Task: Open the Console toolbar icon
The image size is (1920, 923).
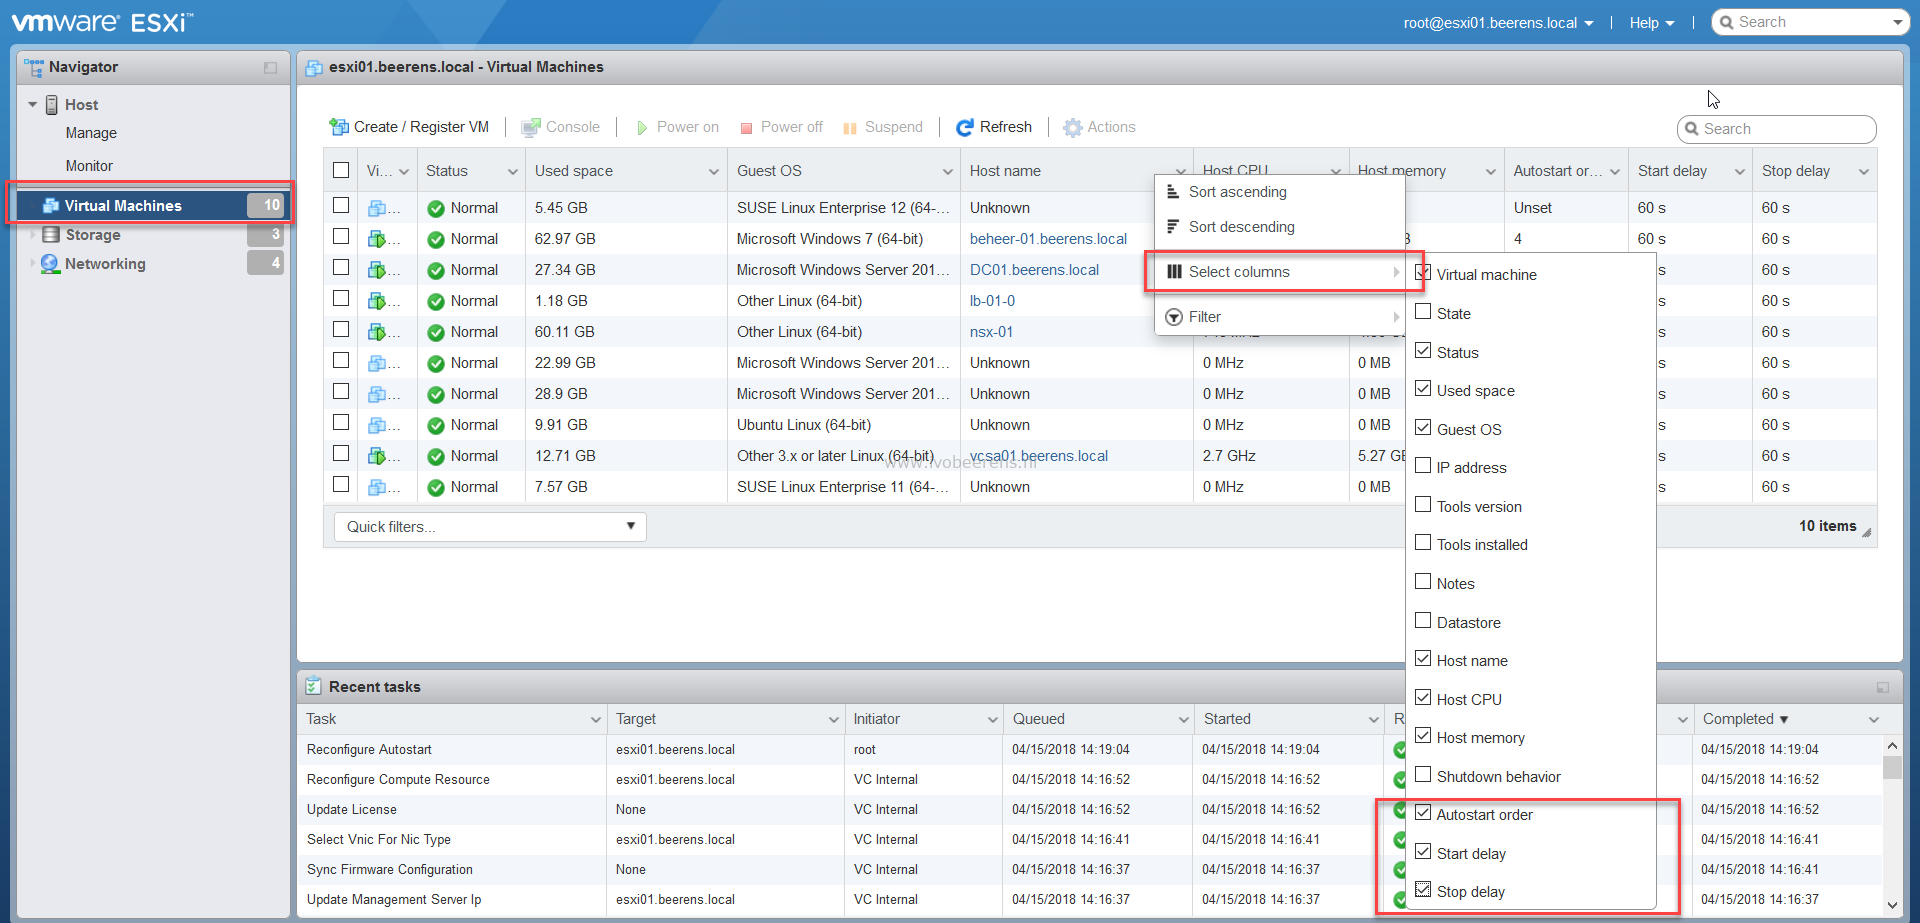Action: pyautogui.click(x=530, y=128)
